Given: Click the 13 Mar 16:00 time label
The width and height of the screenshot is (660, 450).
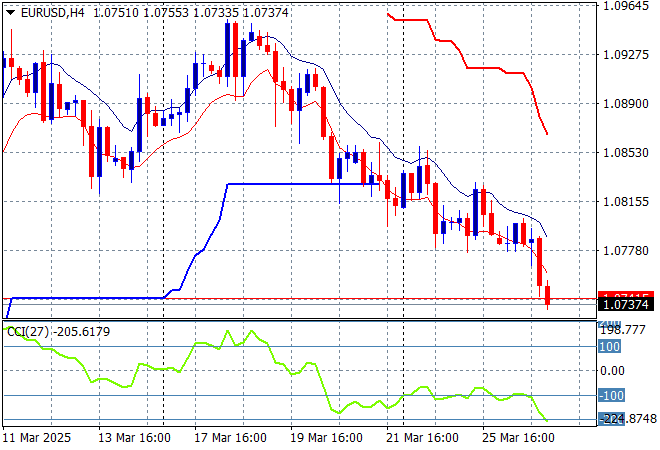Looking at the screenshot, I should pos(134,438).
